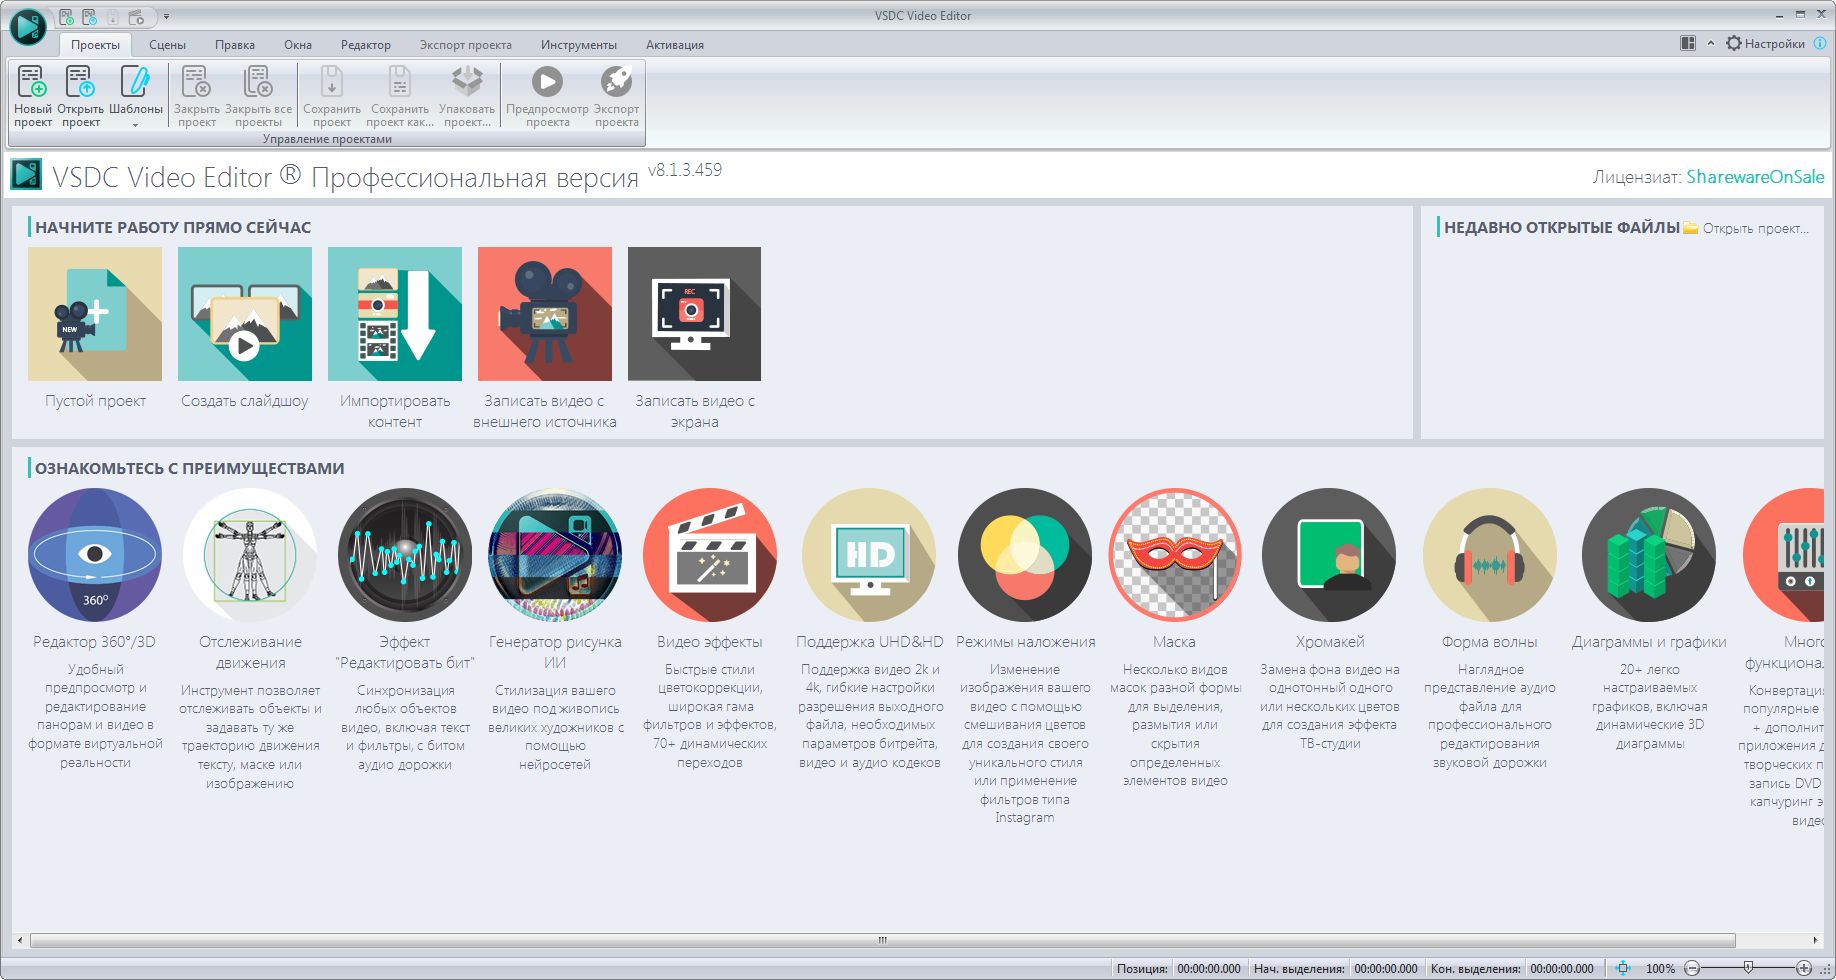Open the Motion Tracking feature icon
The image size is (1836, 980).
[250, 555]
